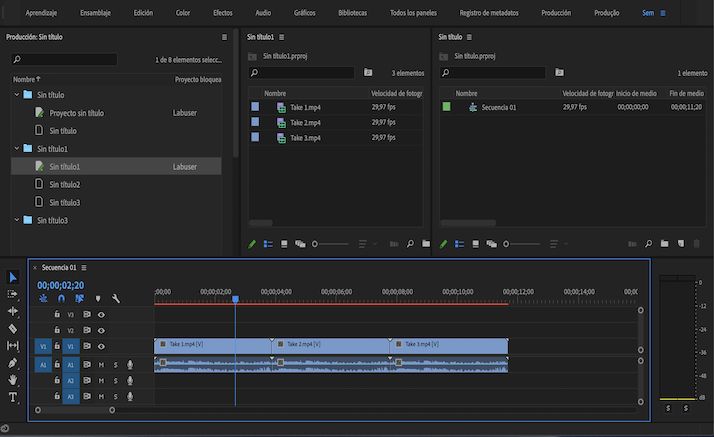Collapse the Sin título1 folder
714x437 pixels.
(17, 148)
